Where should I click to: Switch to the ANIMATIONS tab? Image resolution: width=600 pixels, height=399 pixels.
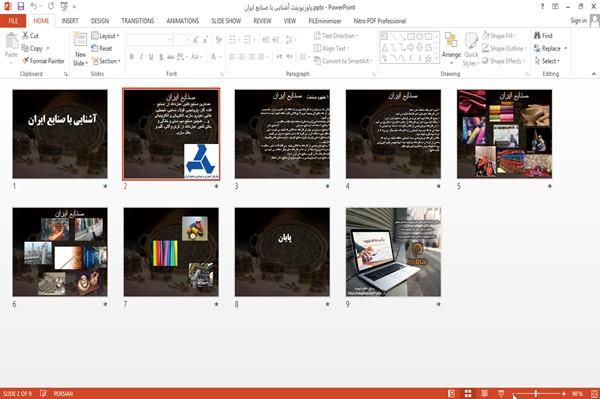(x=183, y=21)
